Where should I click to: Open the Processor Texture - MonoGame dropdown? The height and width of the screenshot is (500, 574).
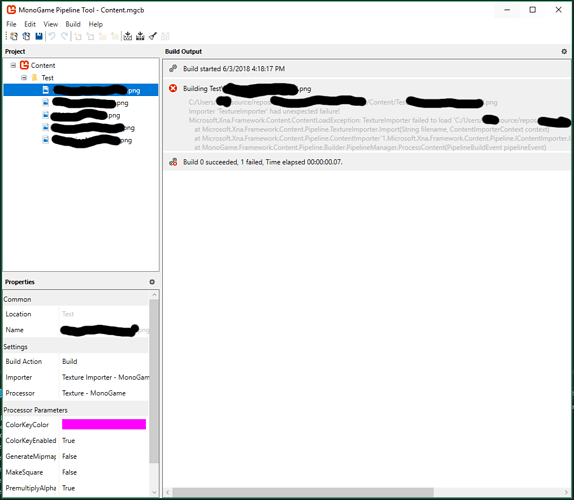point(105,393)
